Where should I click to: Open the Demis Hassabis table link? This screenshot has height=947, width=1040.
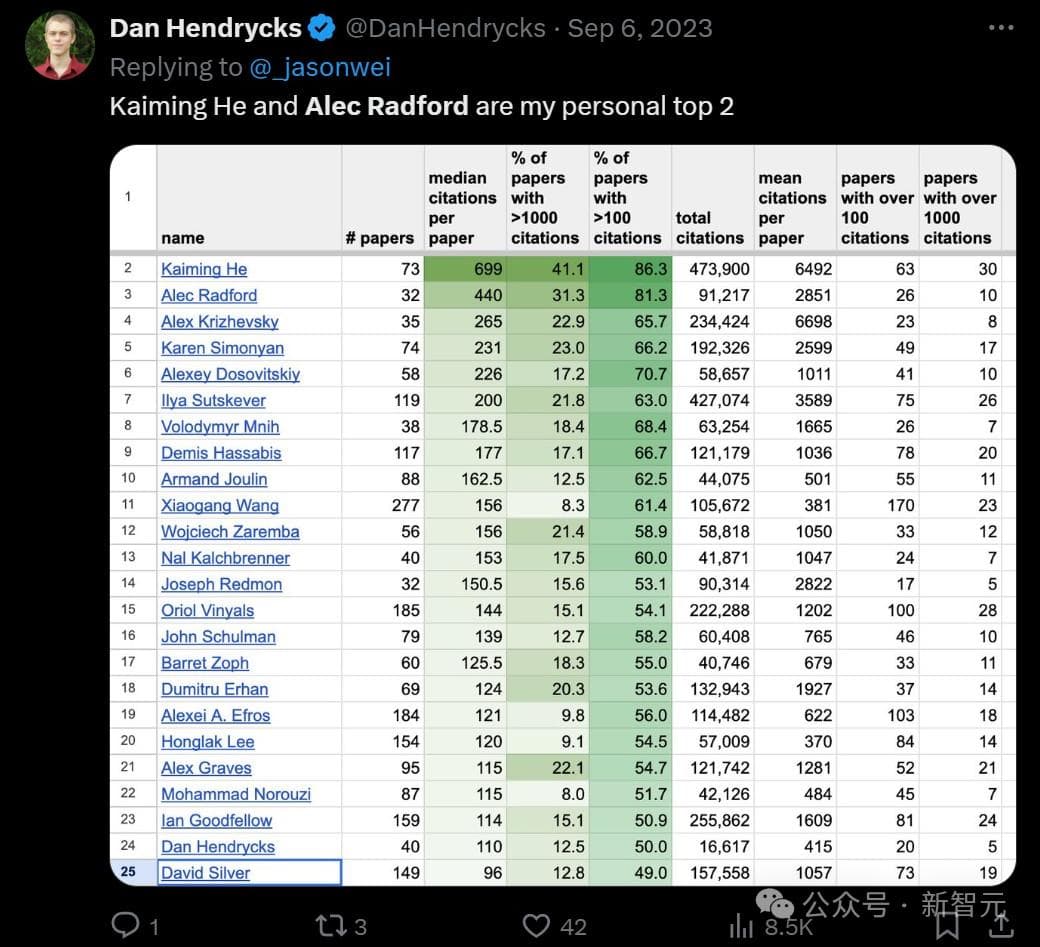click(x=221, y=452)
